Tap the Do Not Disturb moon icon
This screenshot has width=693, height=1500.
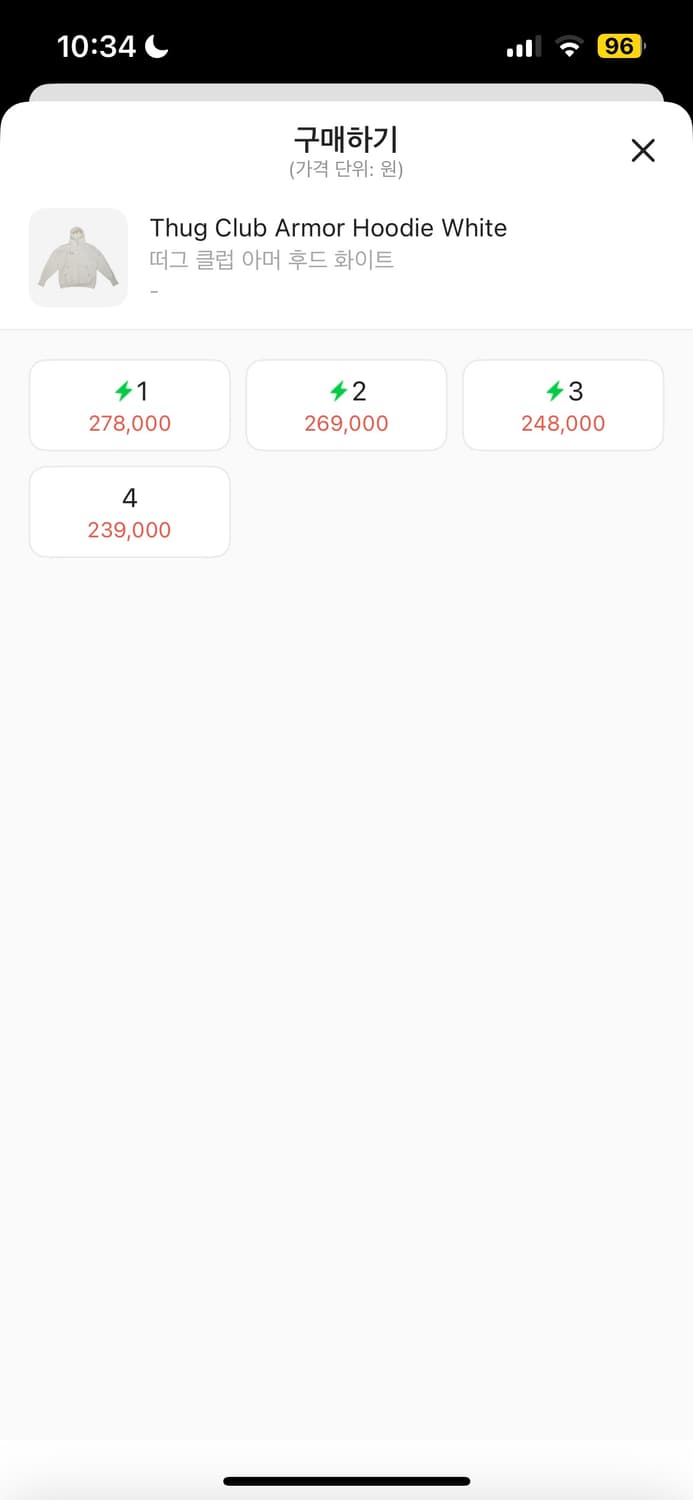157,46
